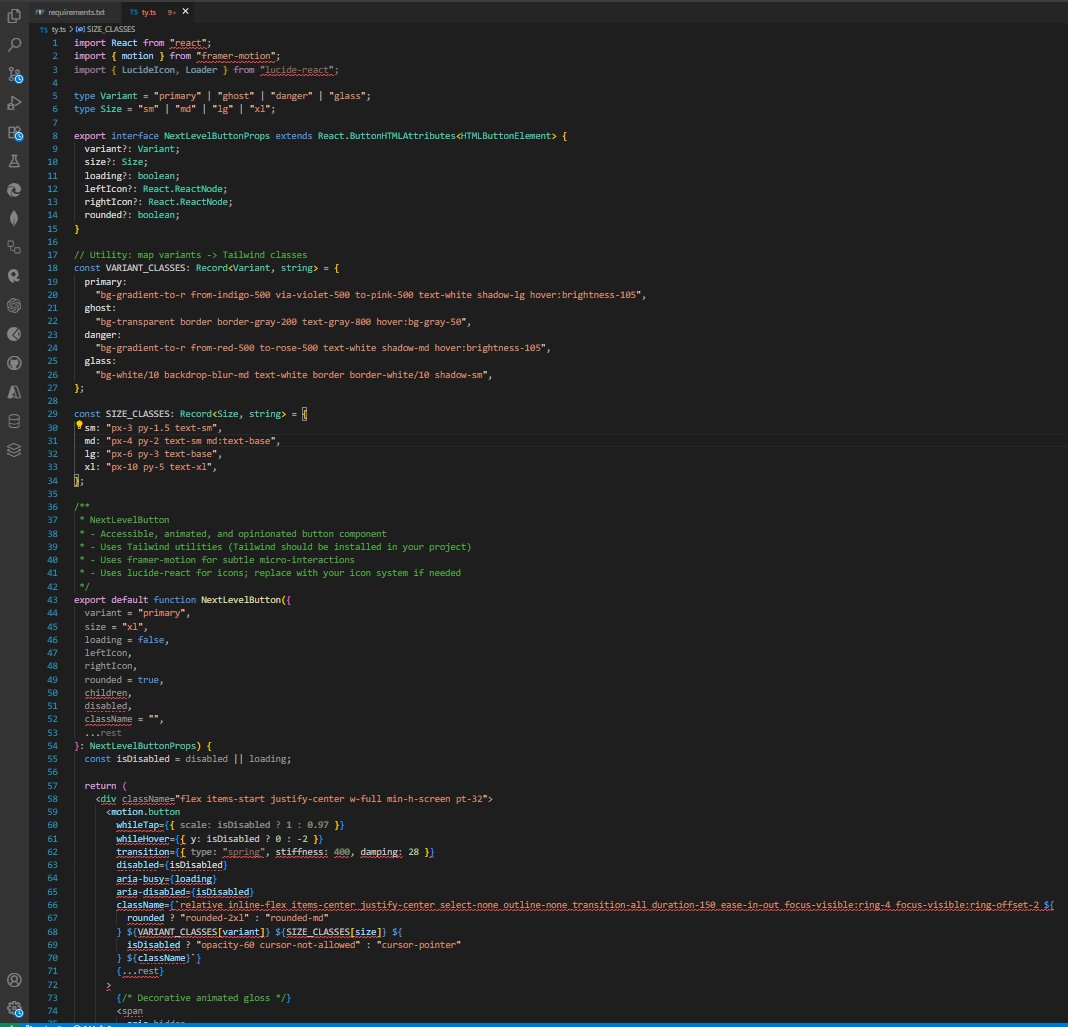
Task: Click "rightIcon?" property on line 13
Action: point(114,202)
